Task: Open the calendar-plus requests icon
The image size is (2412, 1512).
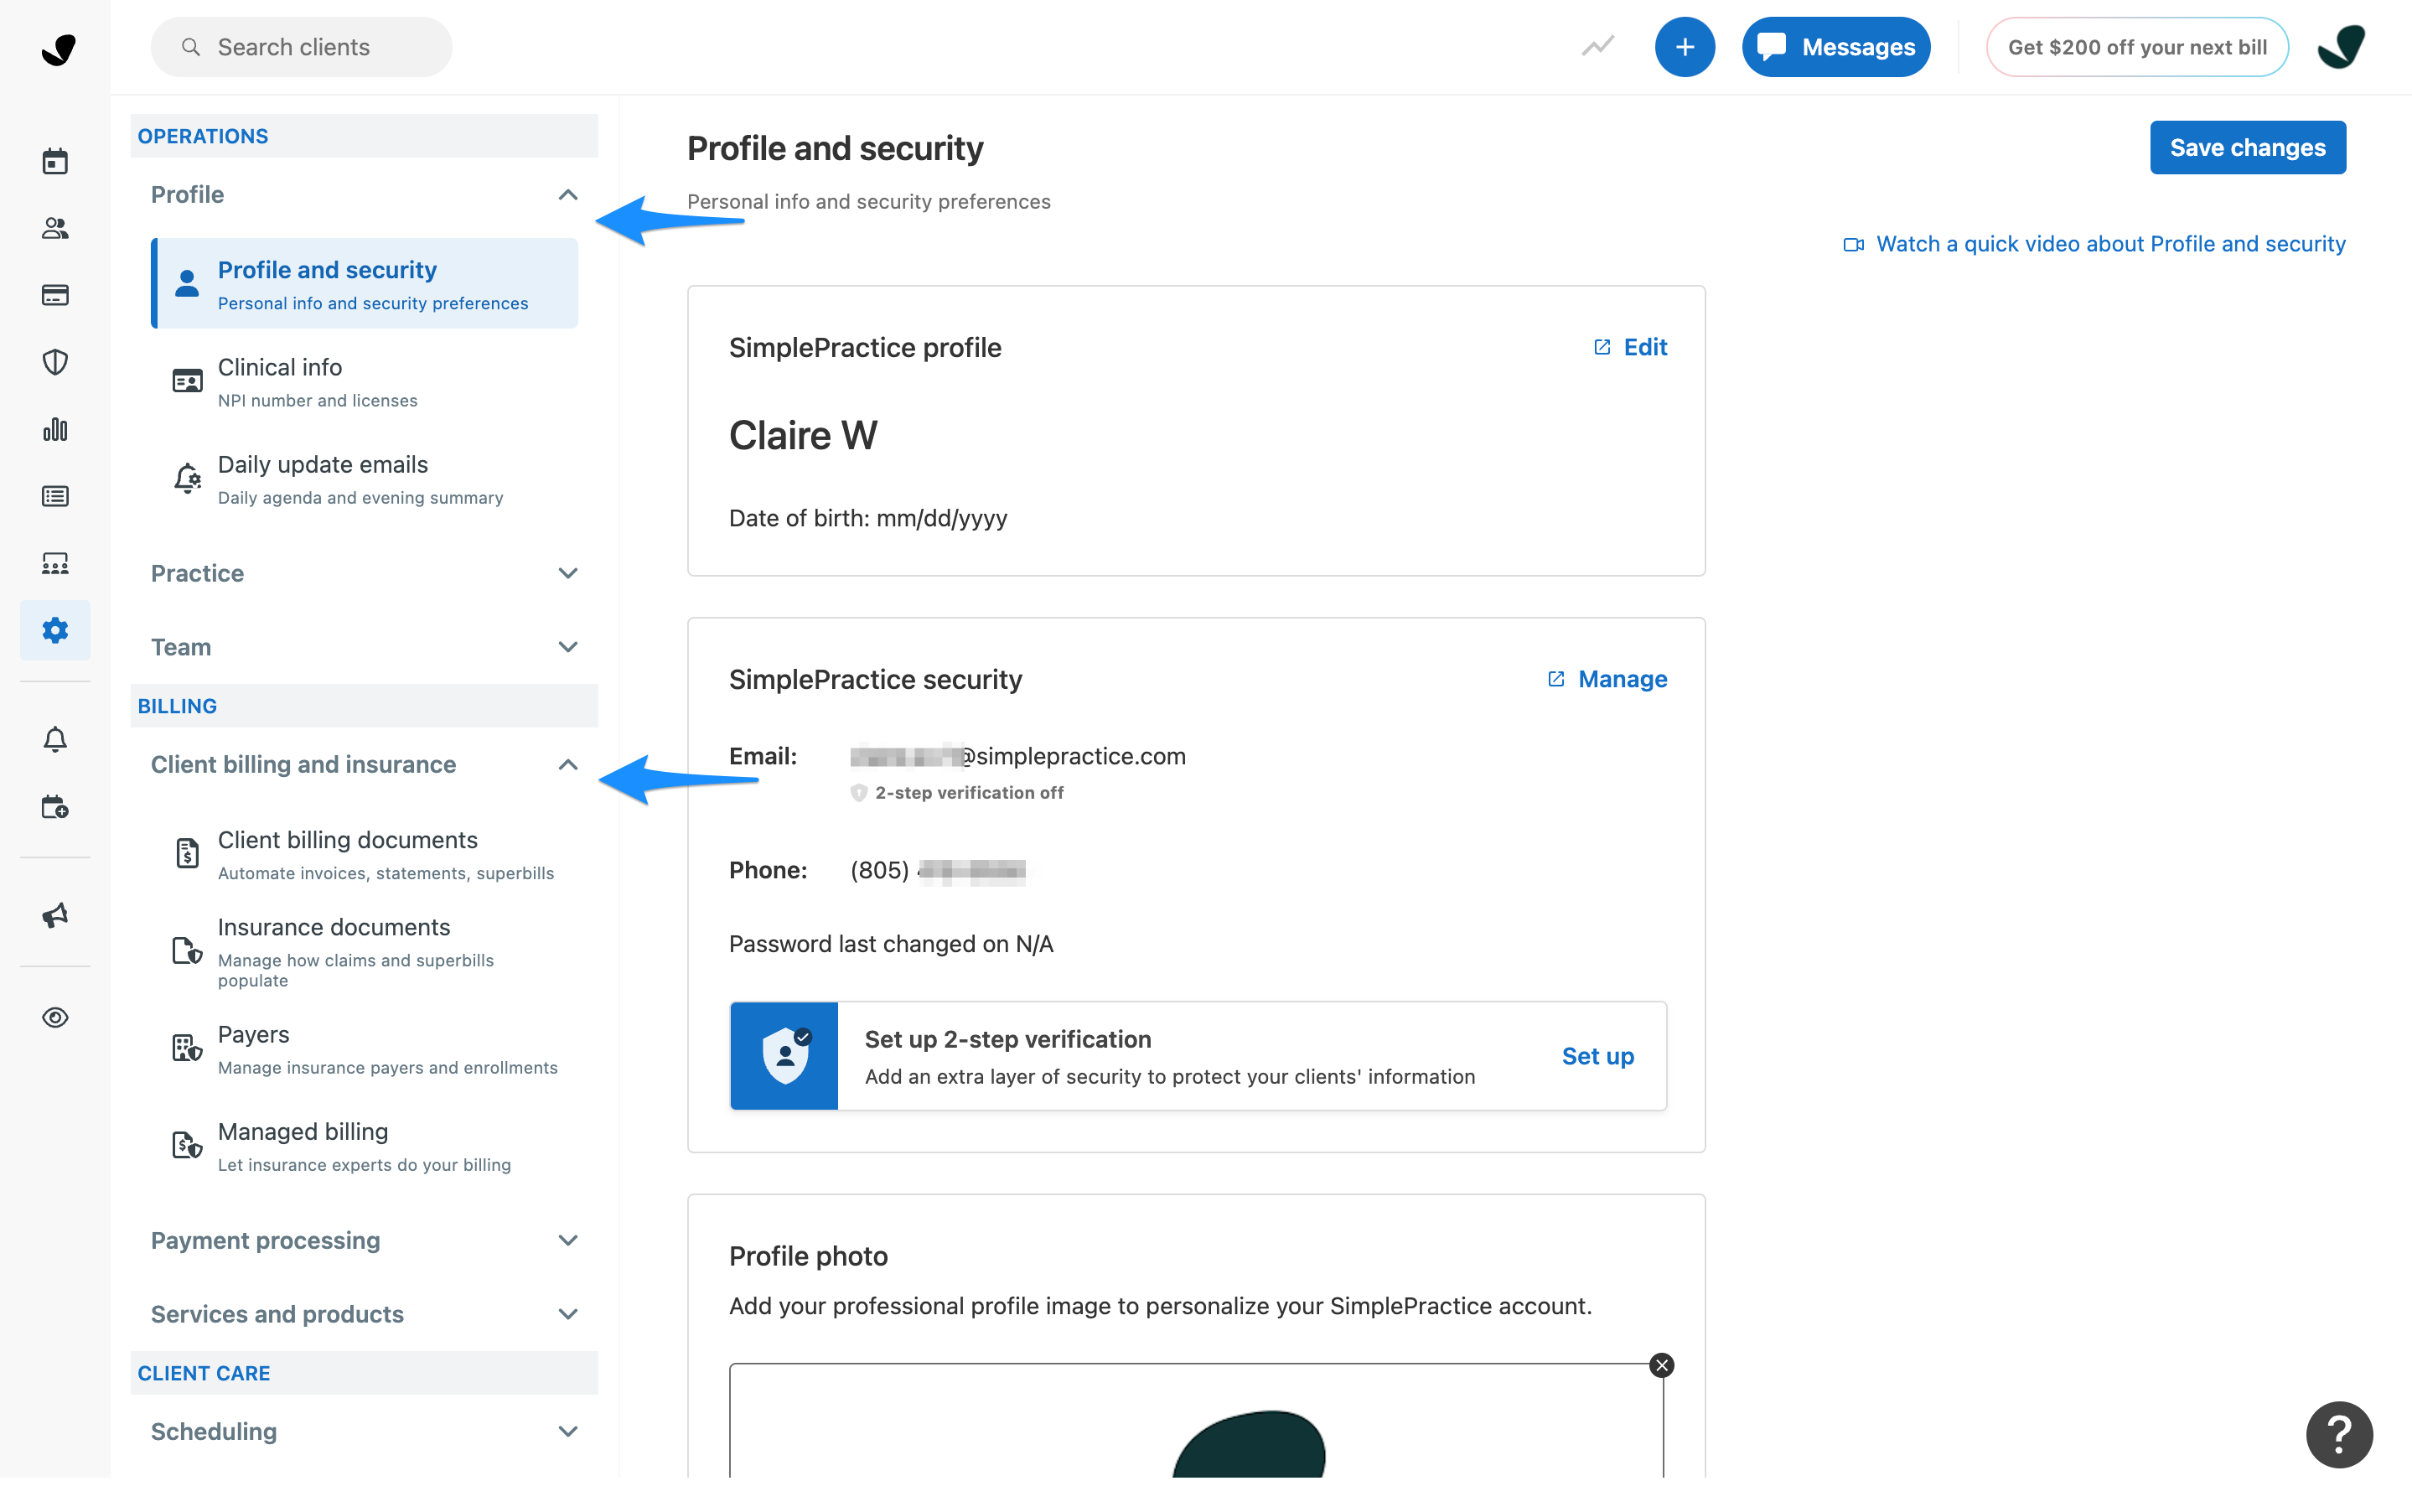Action: tap(55, 807)
